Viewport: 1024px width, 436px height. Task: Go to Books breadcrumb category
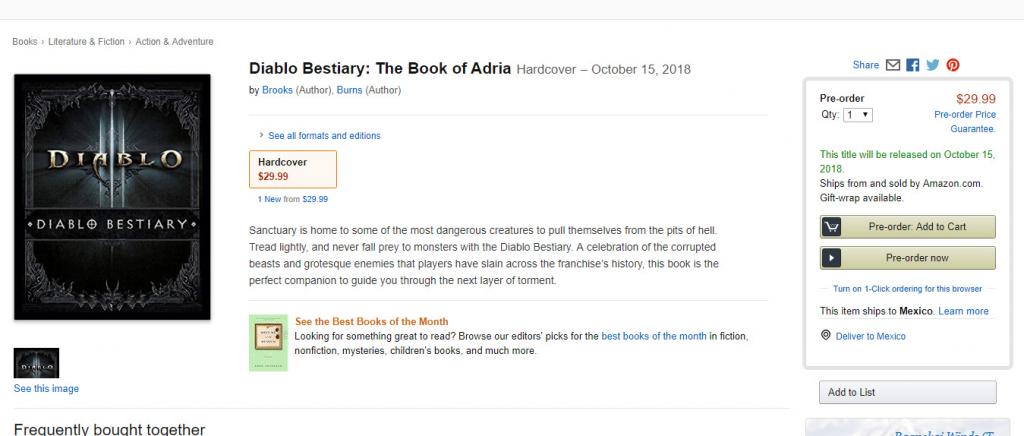pos(25,42)
